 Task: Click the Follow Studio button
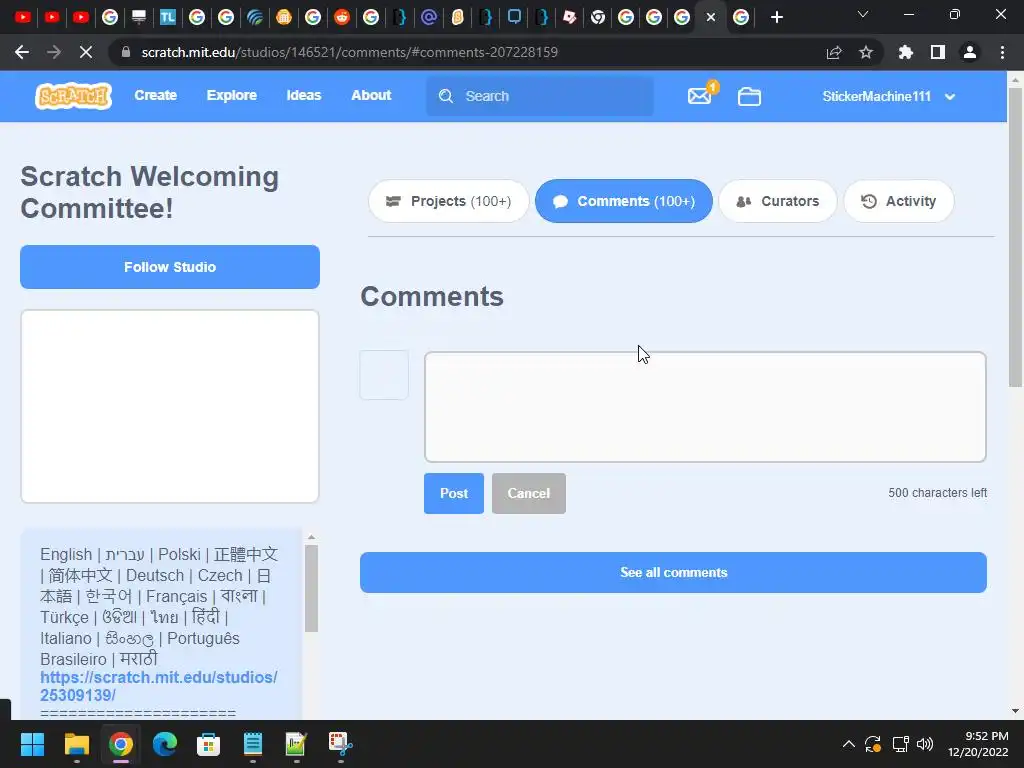(170, 267)
